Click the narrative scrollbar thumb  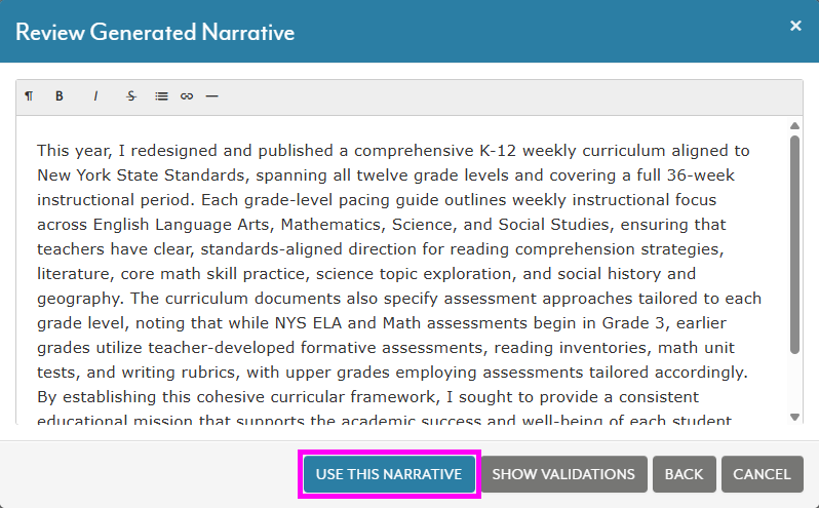pos(794,244)
